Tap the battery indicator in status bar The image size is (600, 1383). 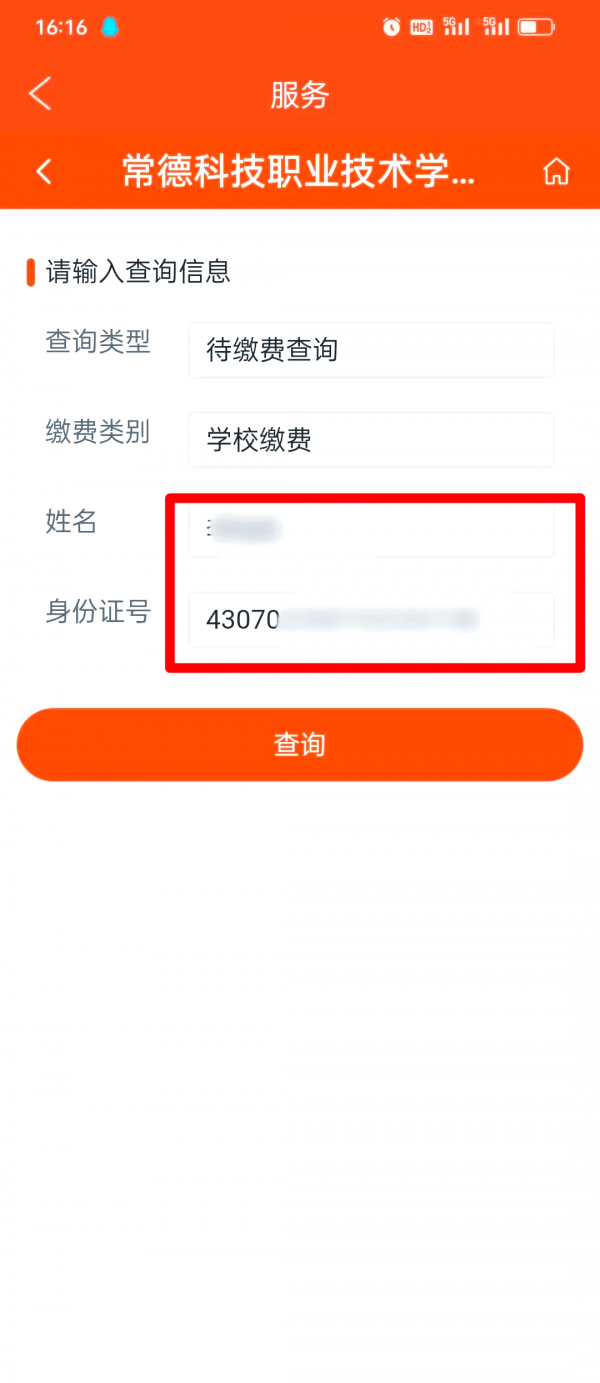point(537,28)
